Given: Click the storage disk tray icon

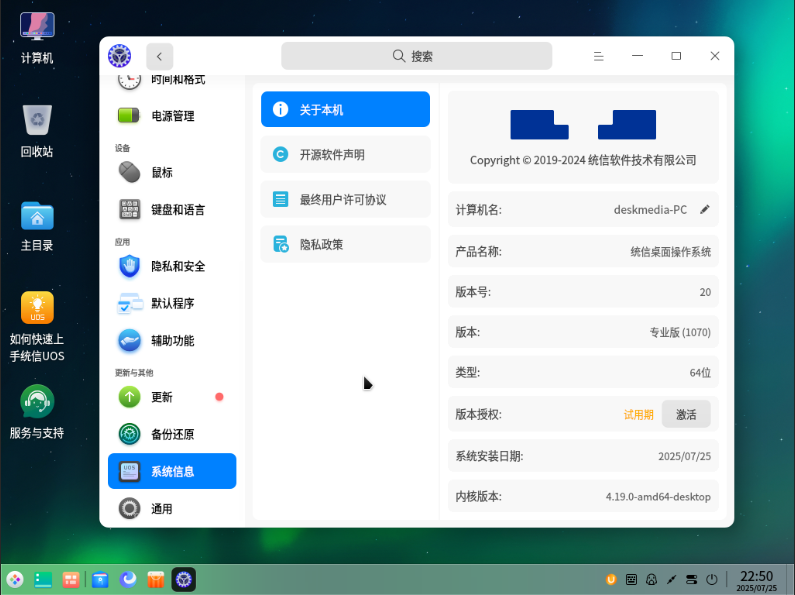Looking at the screenshot, I should (692, 579).
